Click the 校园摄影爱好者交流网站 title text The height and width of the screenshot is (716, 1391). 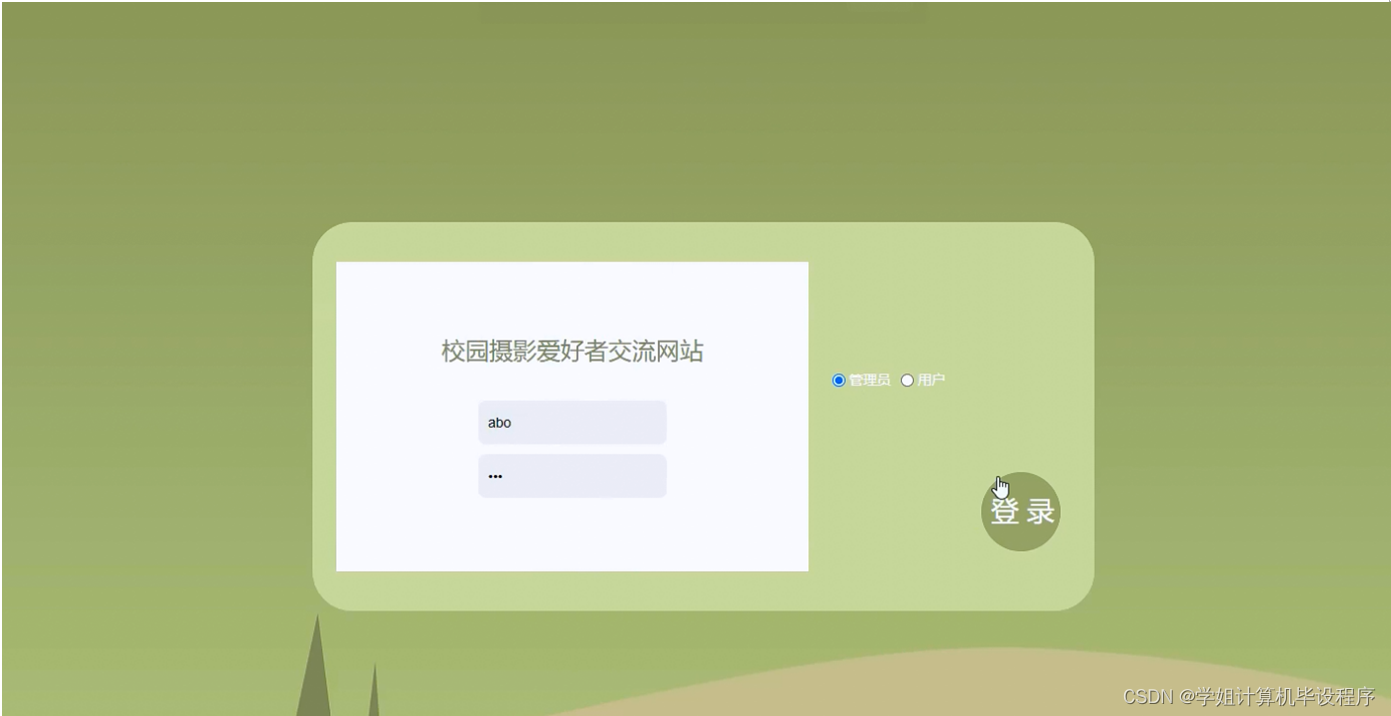coord(572,351)
